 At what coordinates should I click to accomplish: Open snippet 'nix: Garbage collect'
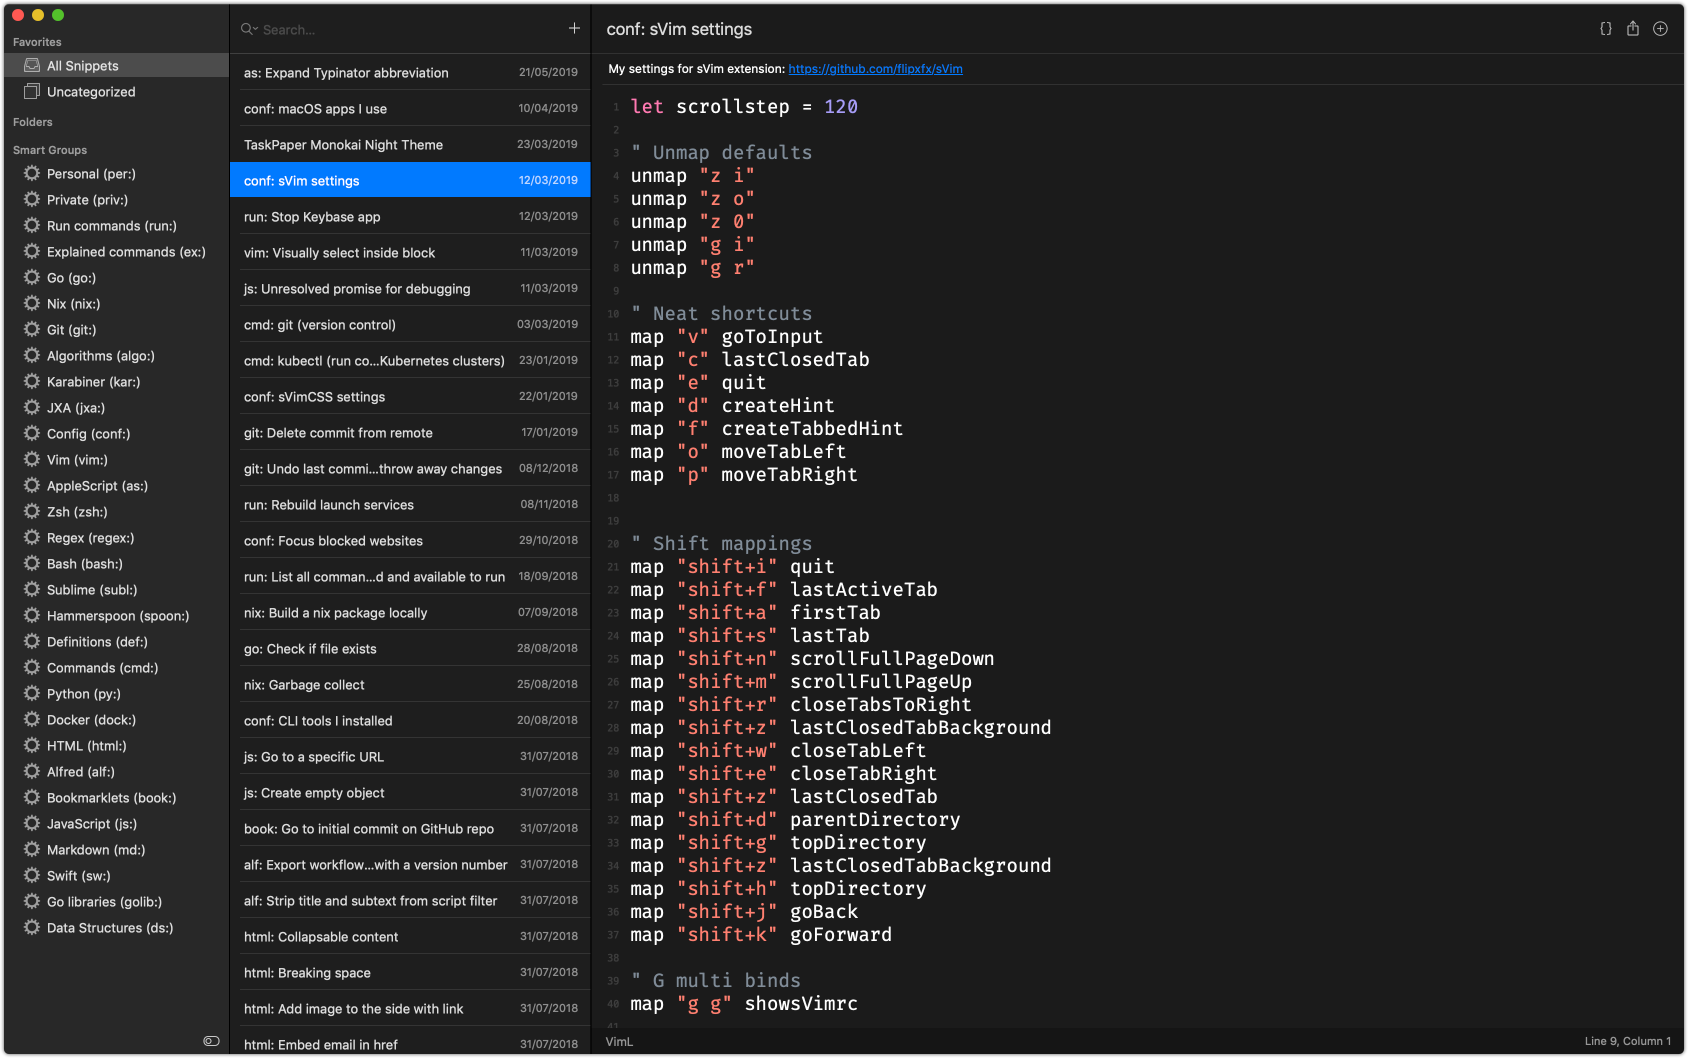[x=410, y=685]
